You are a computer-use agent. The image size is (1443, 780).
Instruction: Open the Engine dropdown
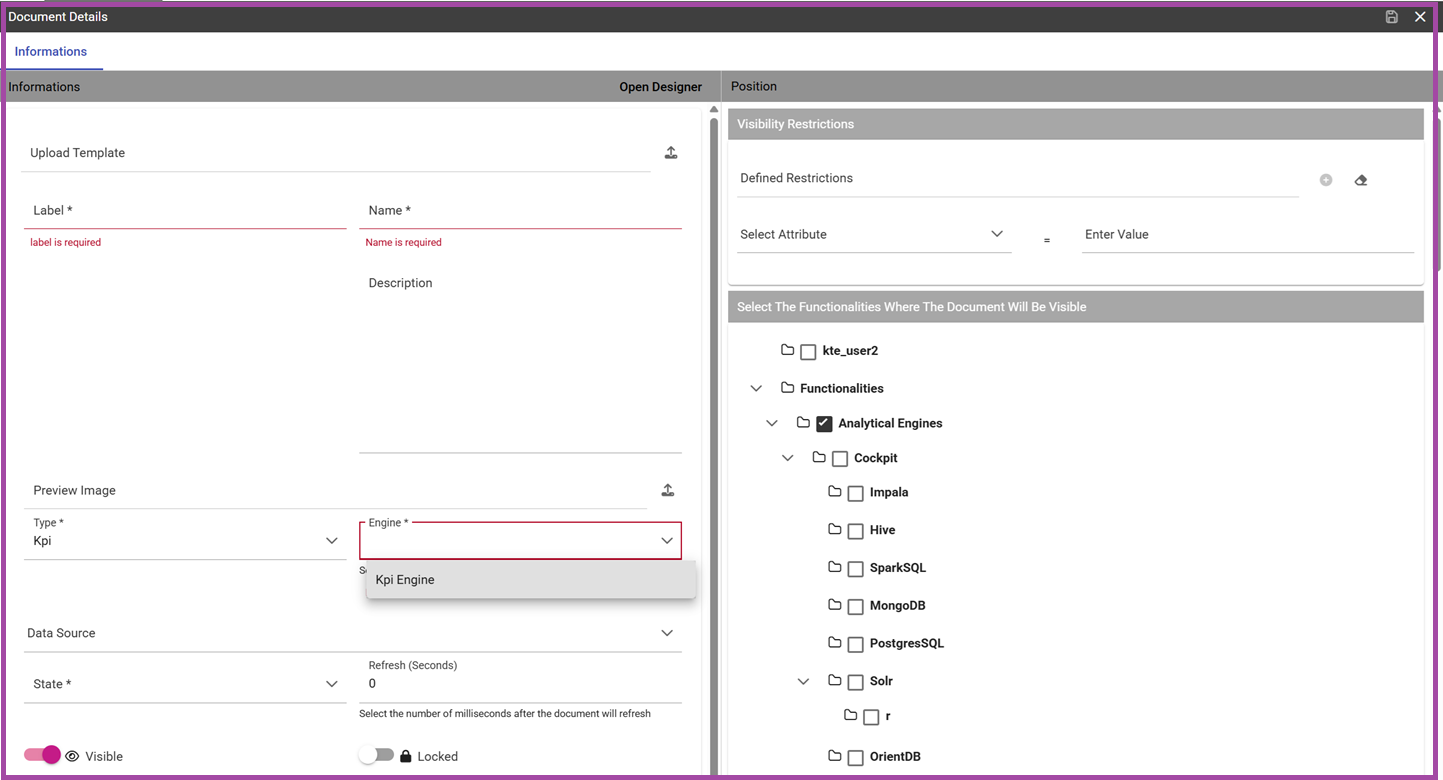pyautogui.click(x=520, y=540)
